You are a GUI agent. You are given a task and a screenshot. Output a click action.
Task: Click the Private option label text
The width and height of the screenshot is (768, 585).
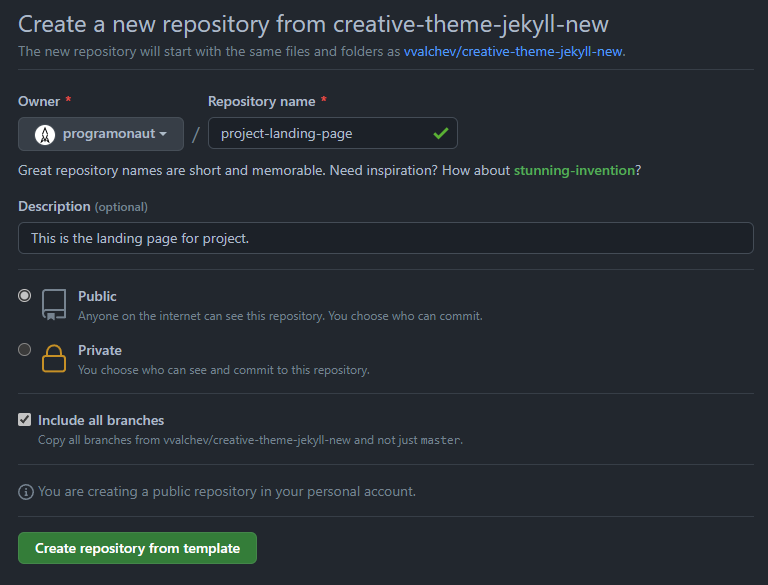(x=100, y=350)
